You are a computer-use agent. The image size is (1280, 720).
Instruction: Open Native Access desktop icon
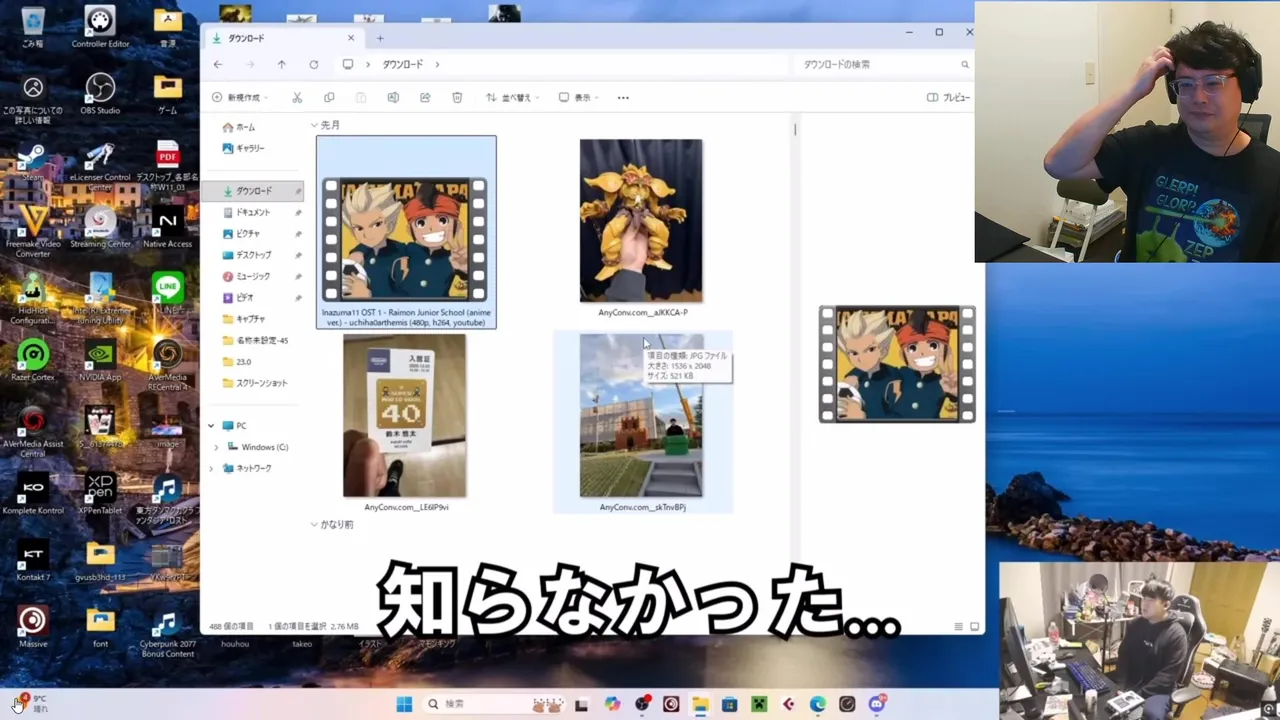pyautogui.click(x=167, y=226)
